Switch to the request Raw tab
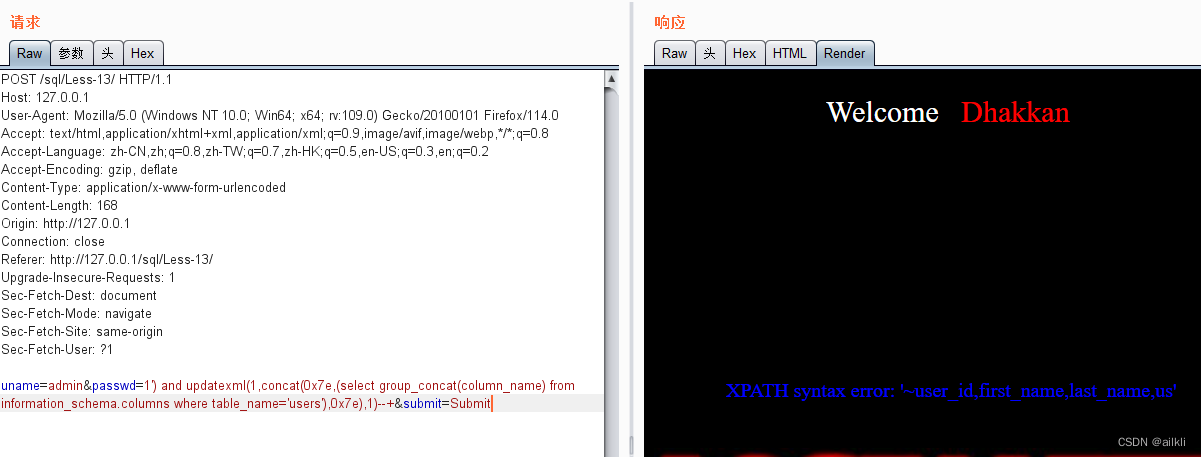The height and width of the screenshot is (457, 1201). coord(29,53)
